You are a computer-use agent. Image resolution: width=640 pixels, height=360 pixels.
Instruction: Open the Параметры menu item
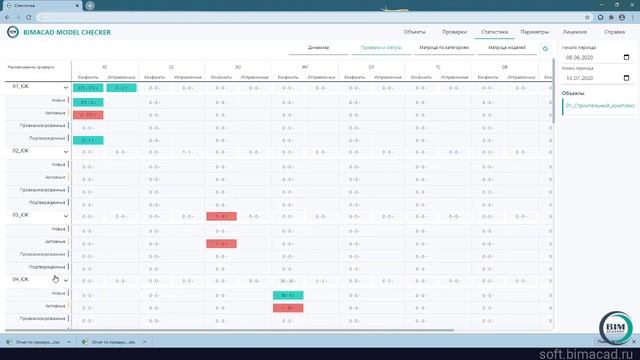point(535,32)
